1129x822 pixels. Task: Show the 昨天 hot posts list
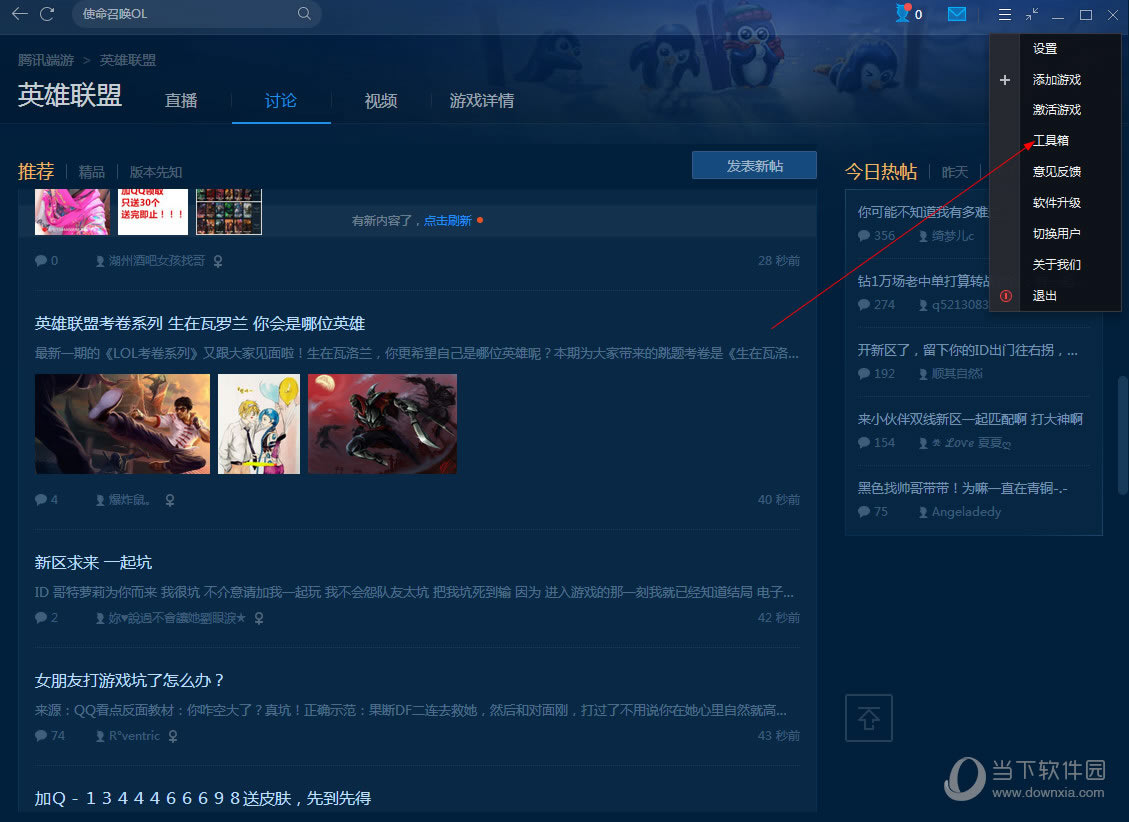click(955, 172)
